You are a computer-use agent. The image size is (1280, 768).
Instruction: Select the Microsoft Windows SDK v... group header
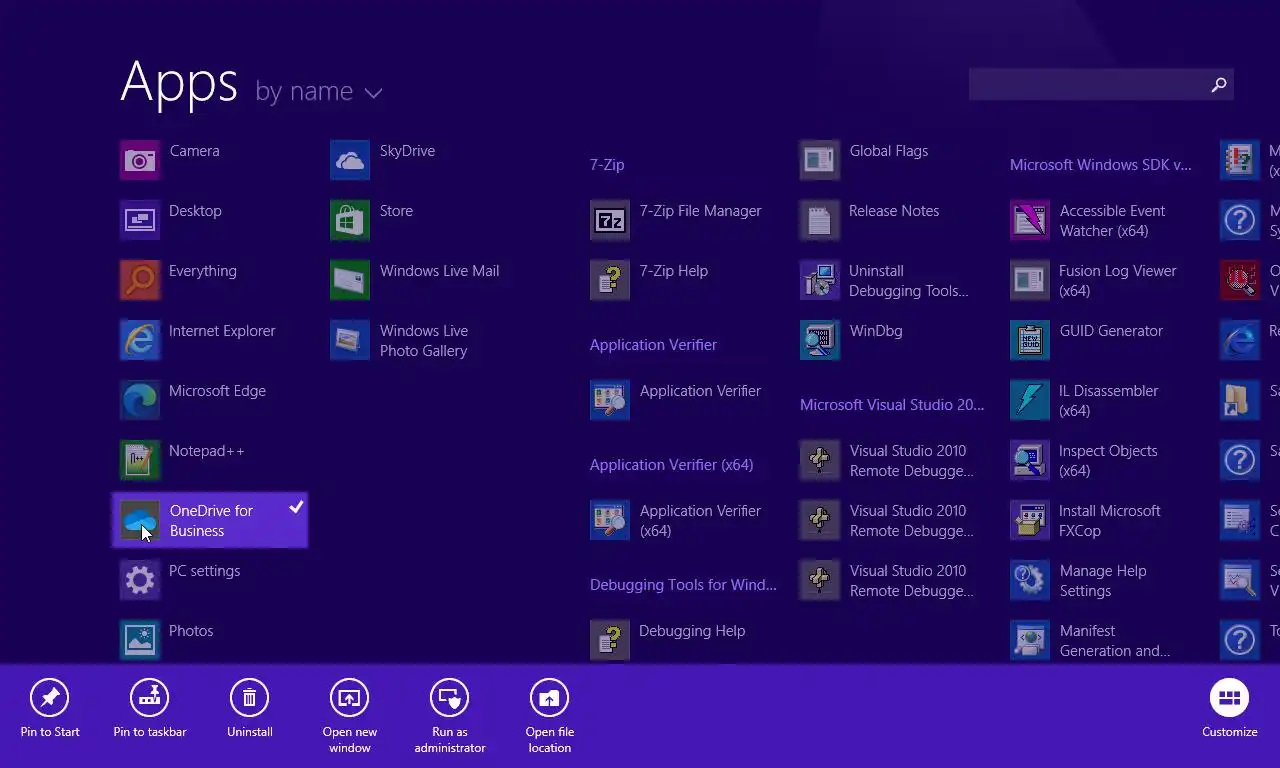click(x=1101, y=165)
